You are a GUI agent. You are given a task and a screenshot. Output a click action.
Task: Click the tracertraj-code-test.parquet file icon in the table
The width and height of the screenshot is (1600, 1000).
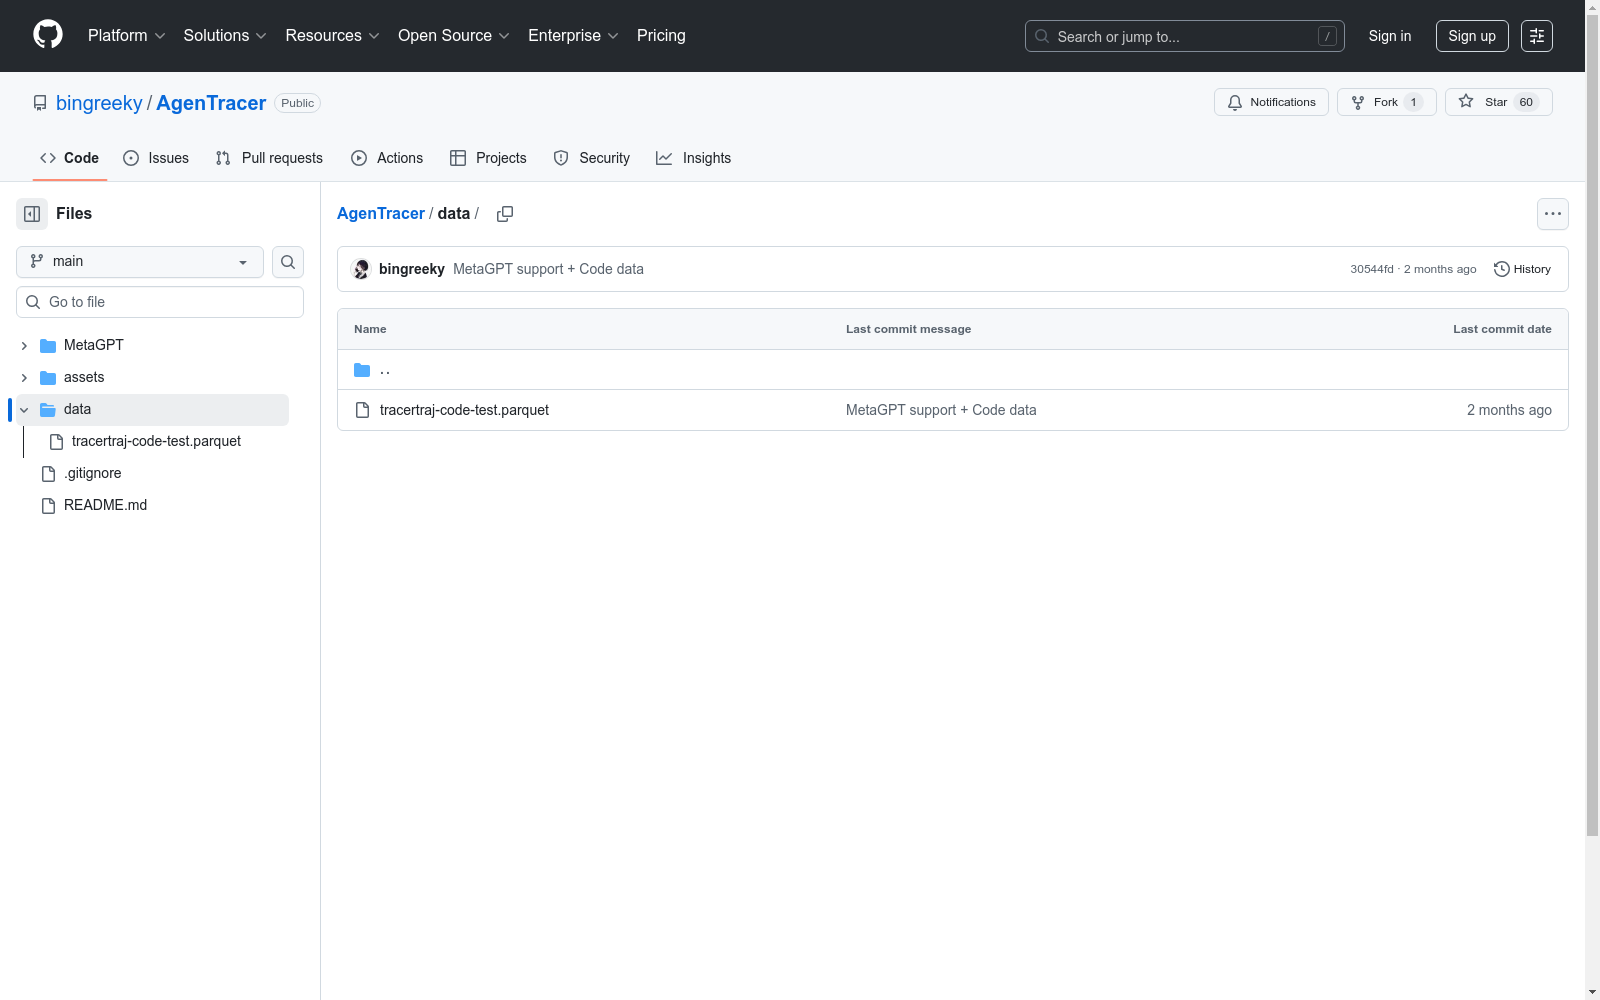(x=362, y=410)
